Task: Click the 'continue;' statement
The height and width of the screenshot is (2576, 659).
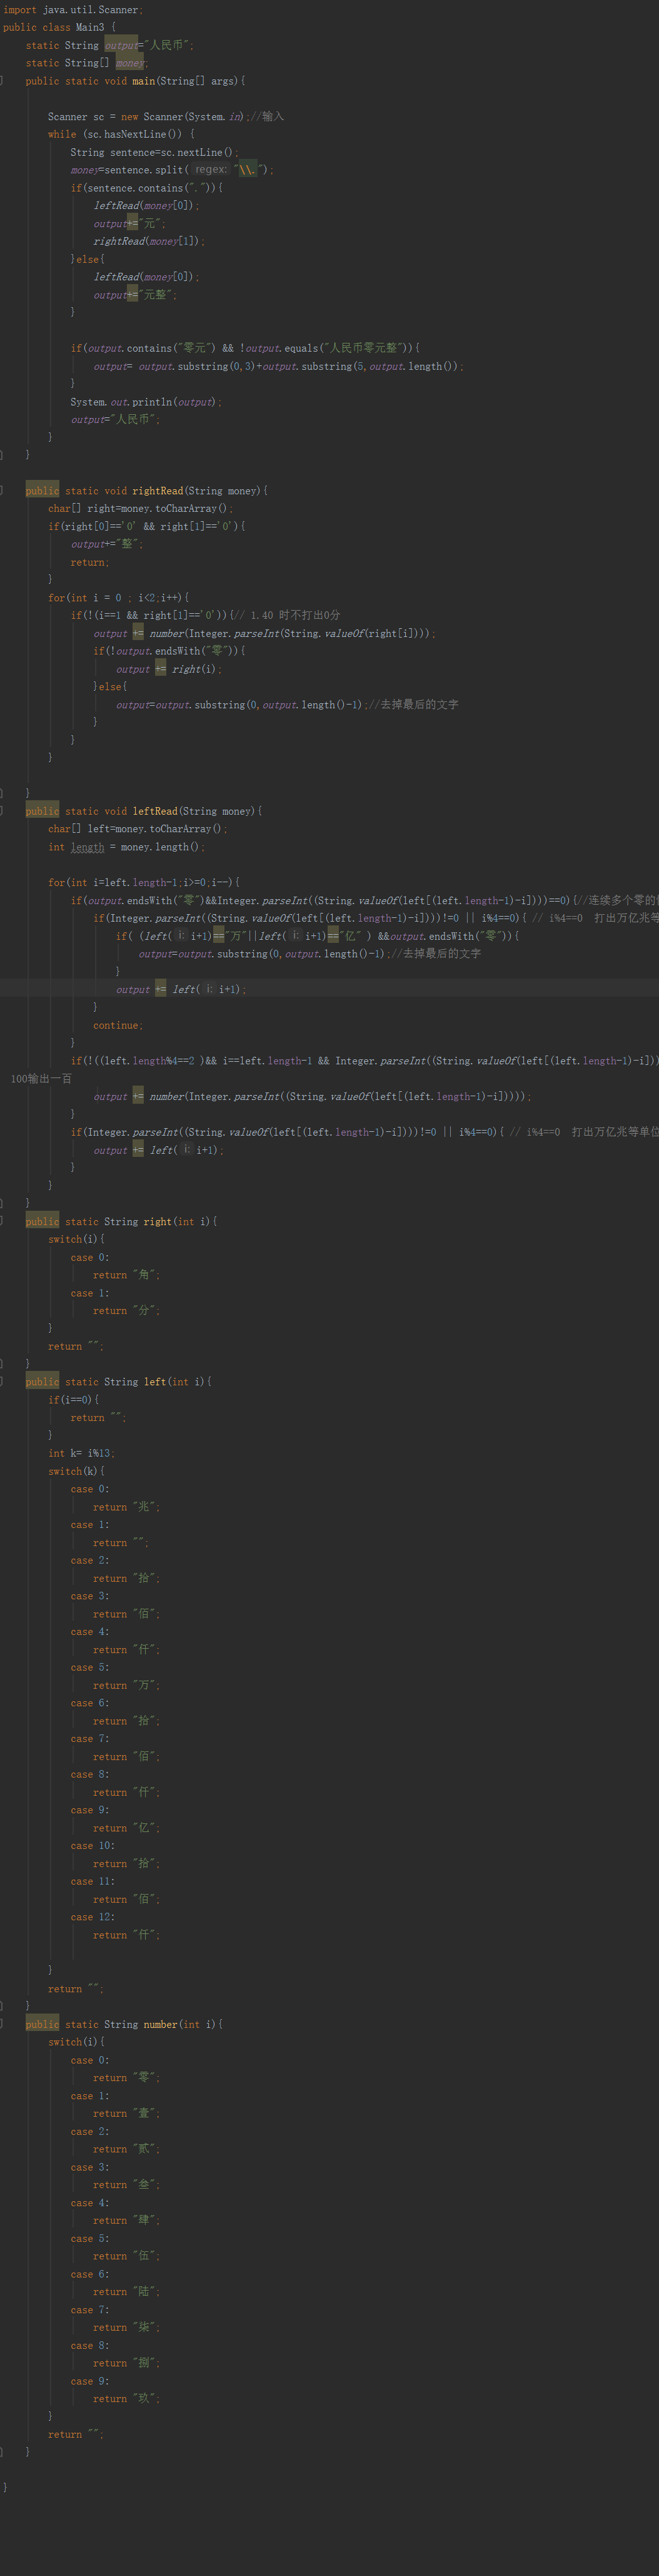Action: click(x=118, y=1026)
